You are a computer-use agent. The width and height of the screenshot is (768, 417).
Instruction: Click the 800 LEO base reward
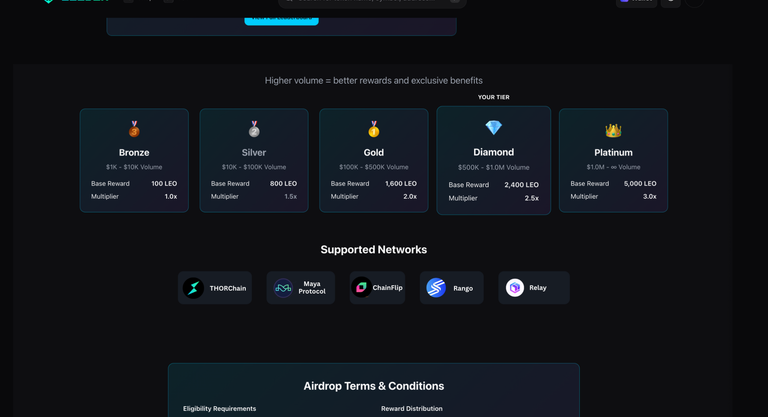(x=284, y=183)
